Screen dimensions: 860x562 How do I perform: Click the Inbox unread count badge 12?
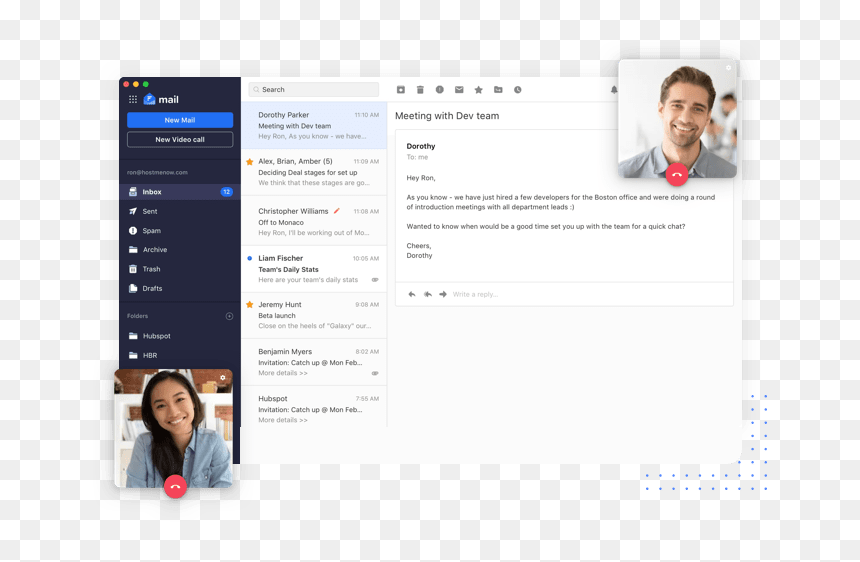click(227, 192)
